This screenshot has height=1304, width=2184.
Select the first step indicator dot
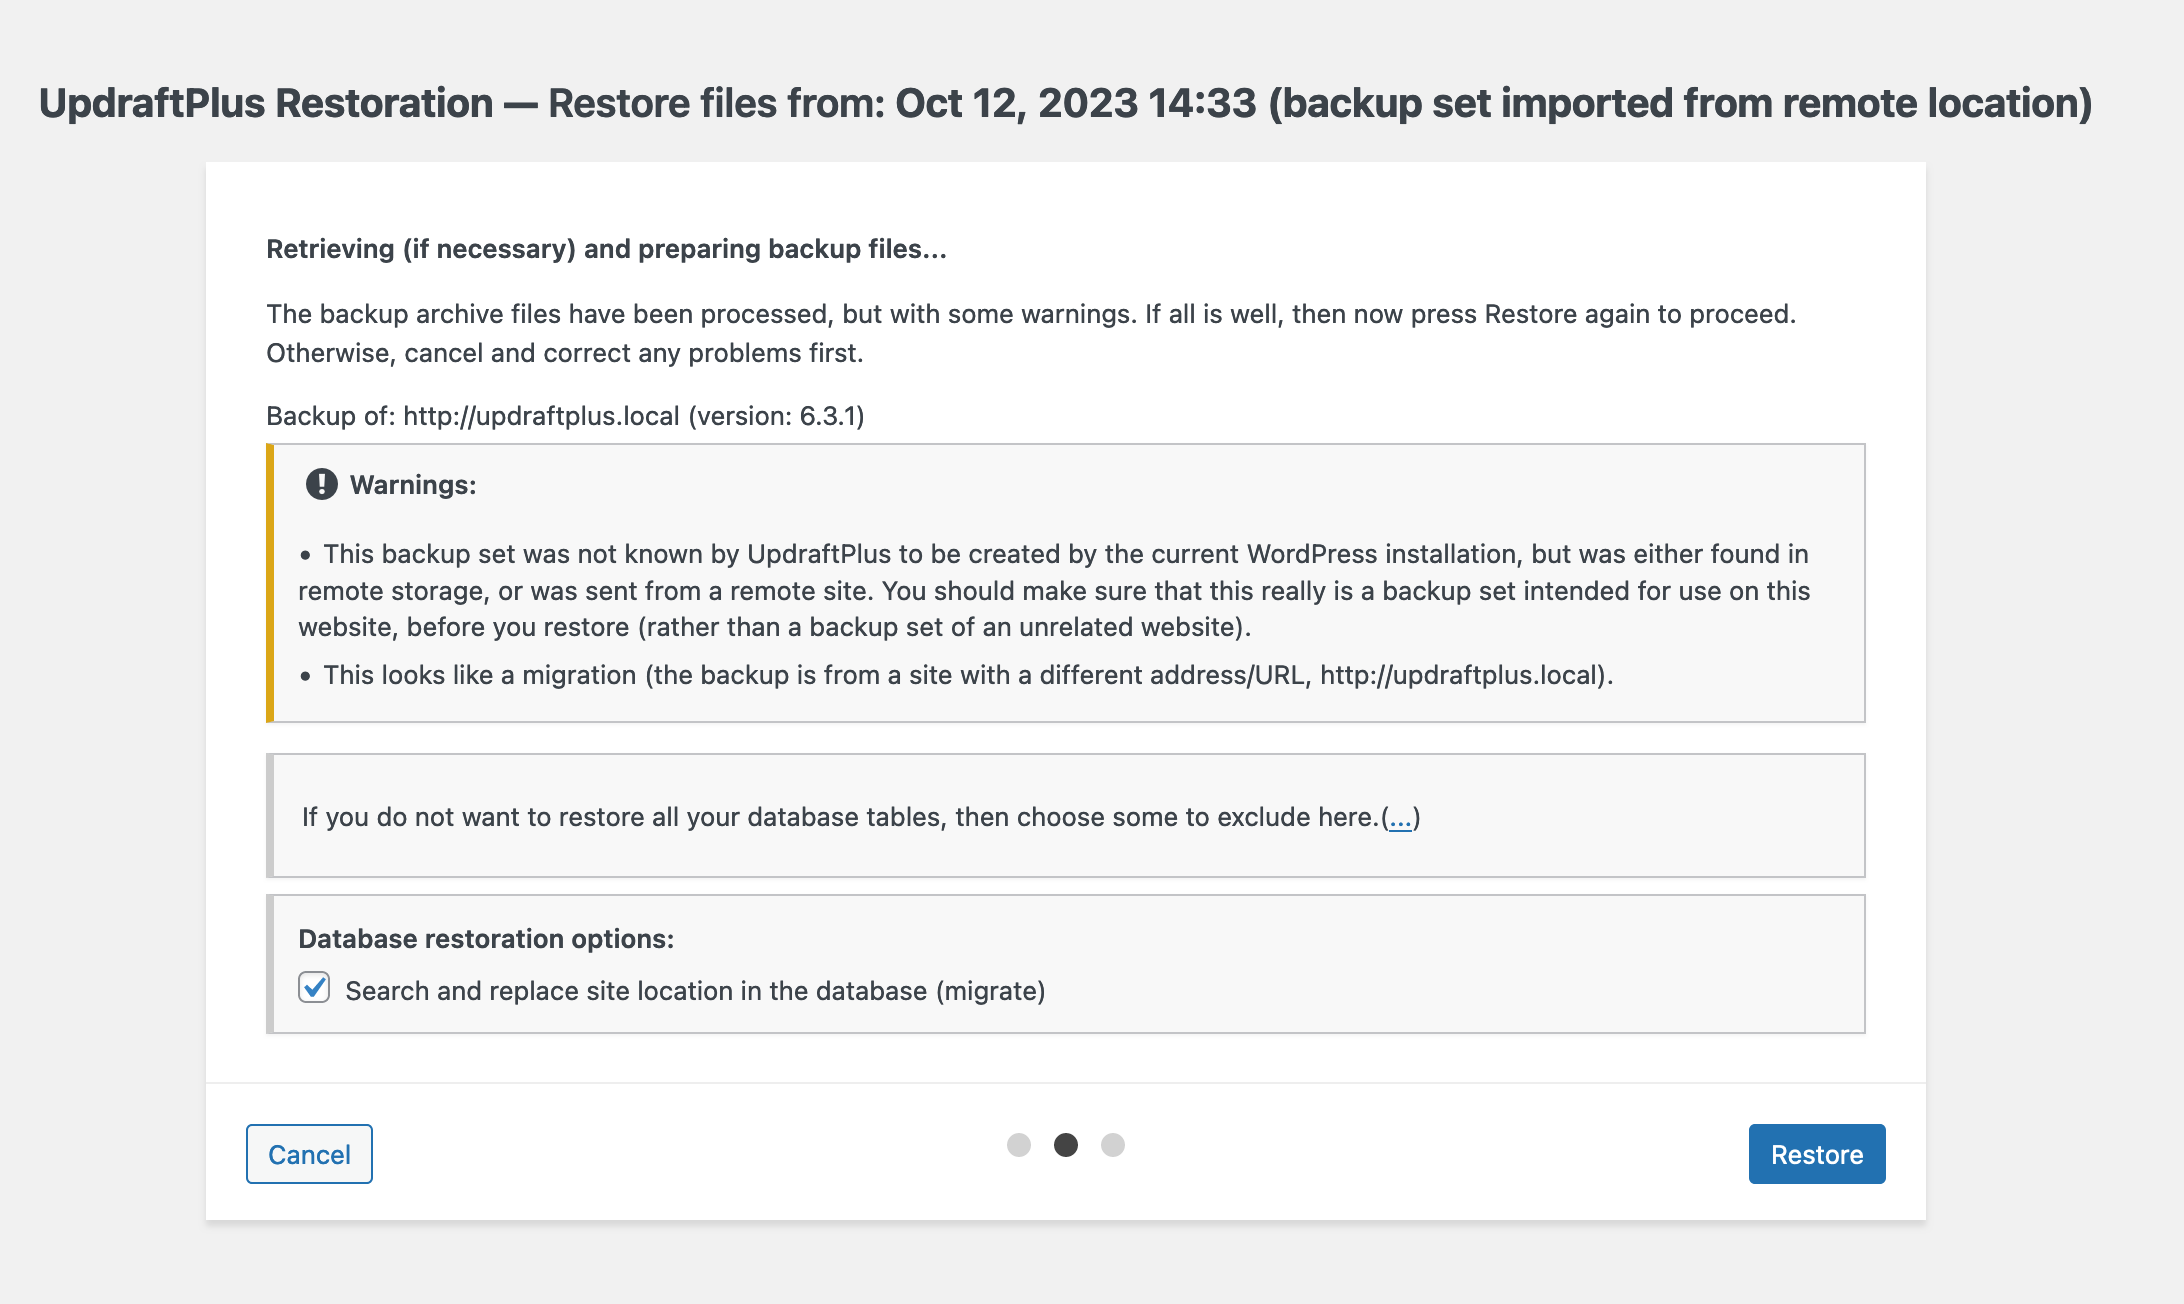coord(1018,1145)
